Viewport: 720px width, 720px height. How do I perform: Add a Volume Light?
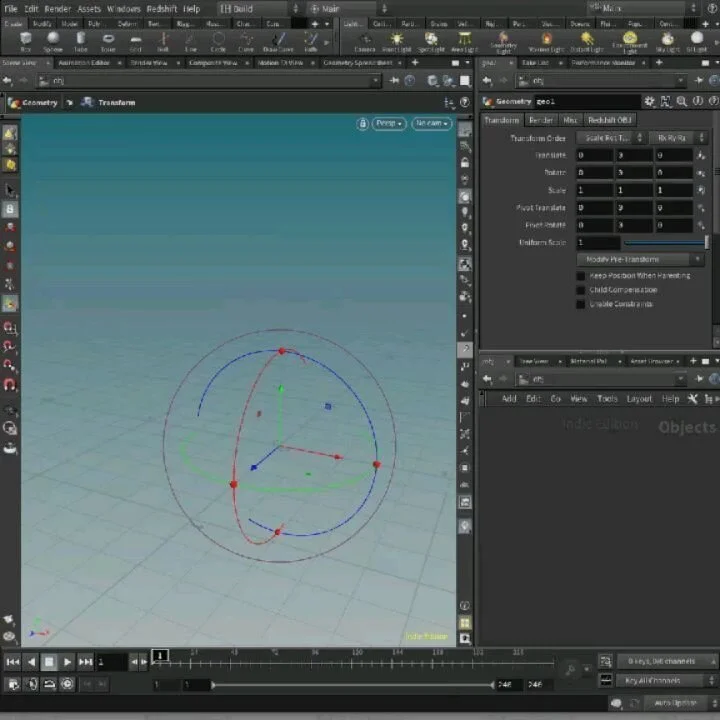(546, 41)
